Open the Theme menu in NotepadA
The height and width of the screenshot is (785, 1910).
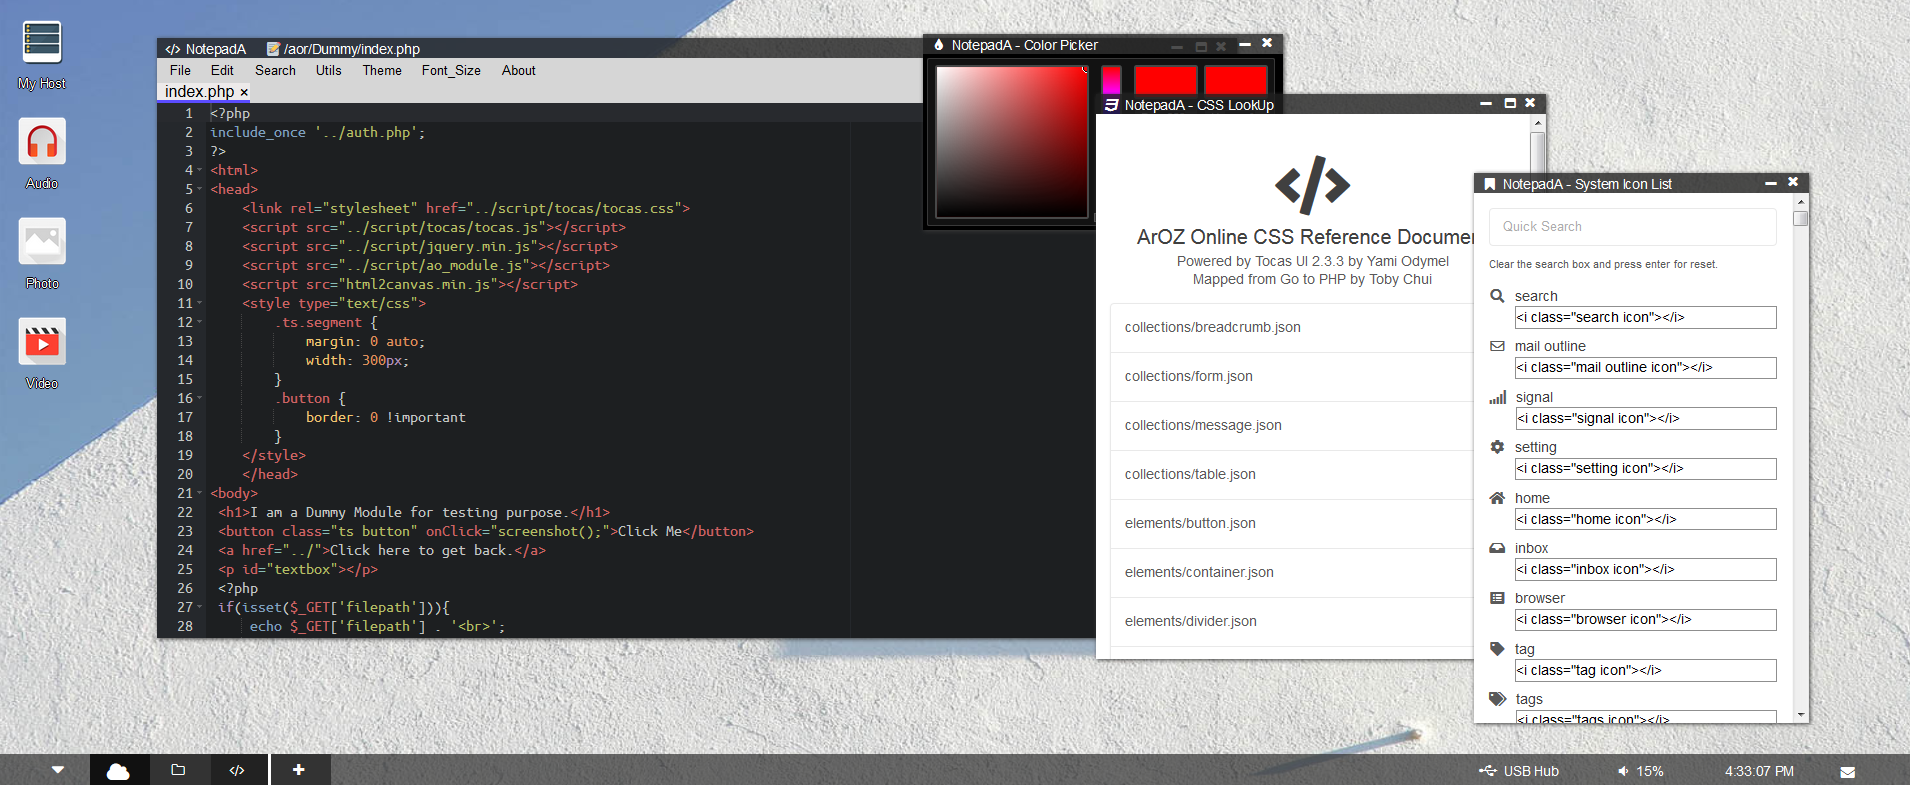tap(381, 71)
